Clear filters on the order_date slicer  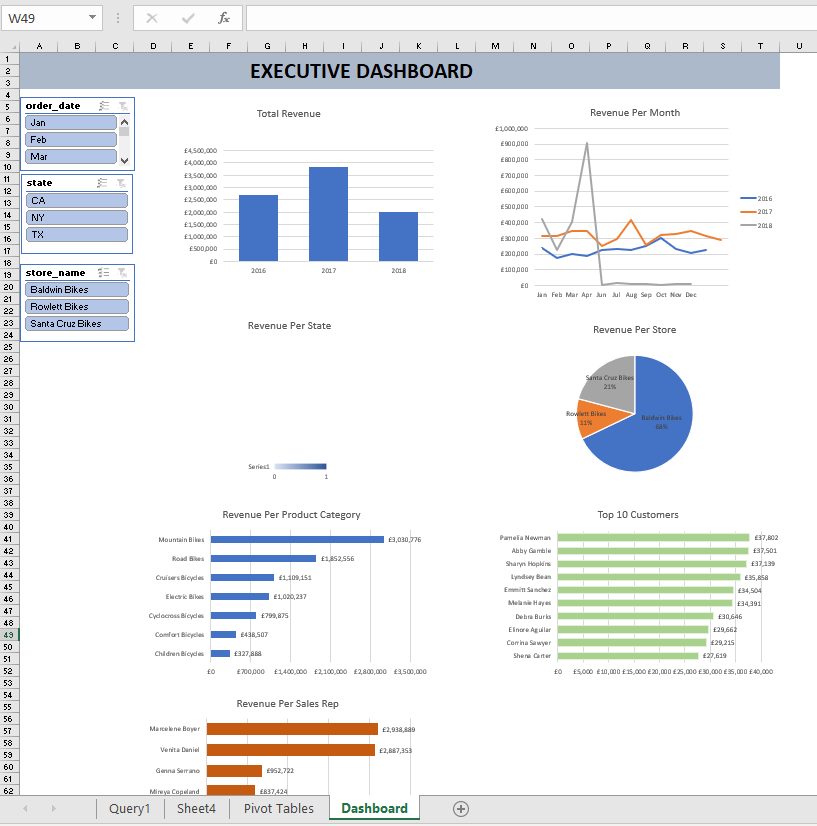coord(121,105)
